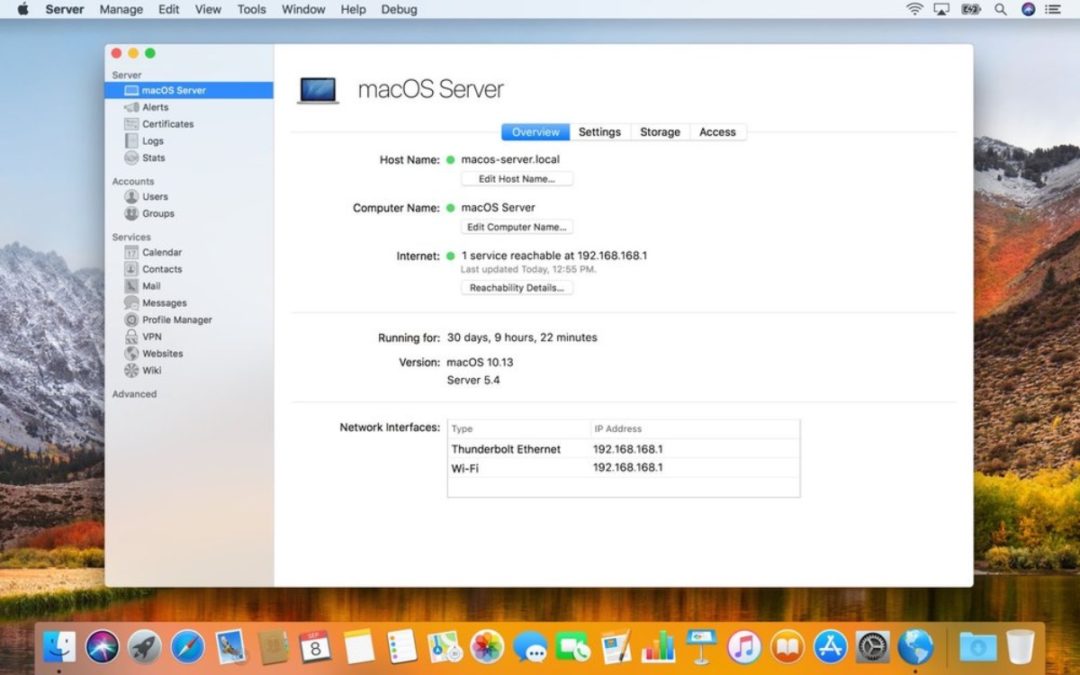The width and height of the screenshot is (1080, 675).
Task: Open the Stats monitor
Action: 154,158
